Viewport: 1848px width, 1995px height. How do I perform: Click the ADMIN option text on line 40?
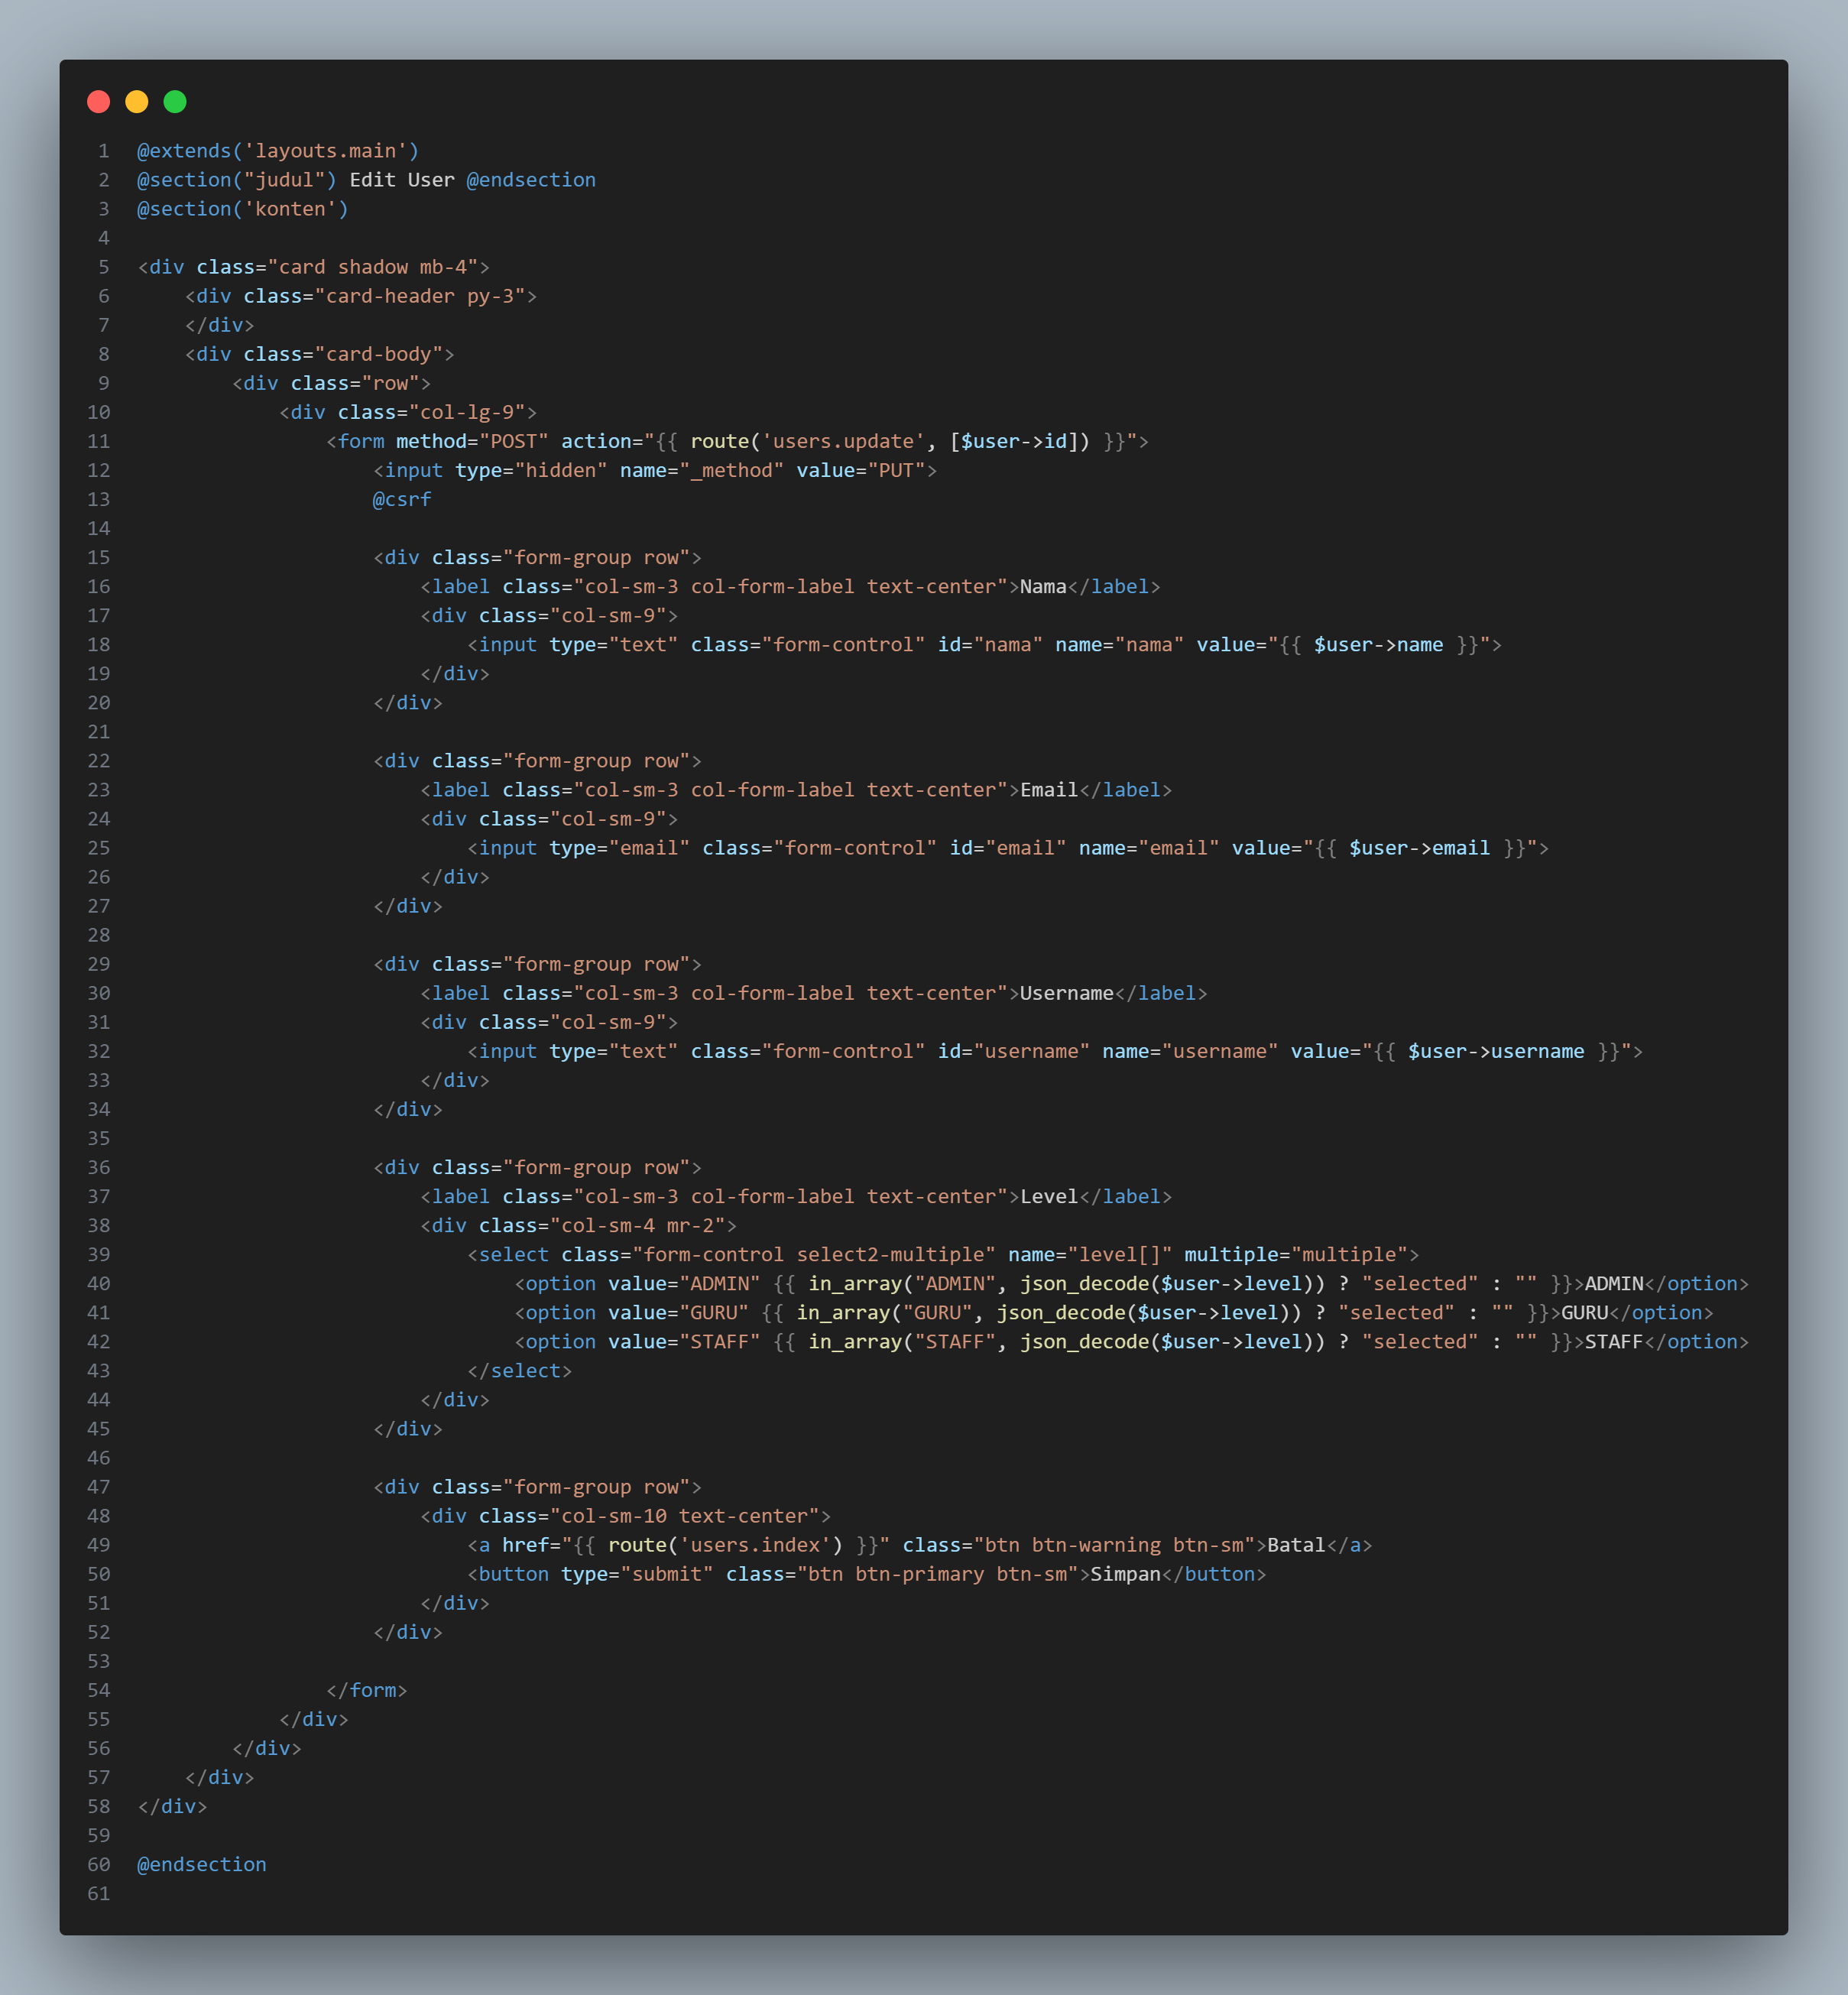pos(1614,1283)
